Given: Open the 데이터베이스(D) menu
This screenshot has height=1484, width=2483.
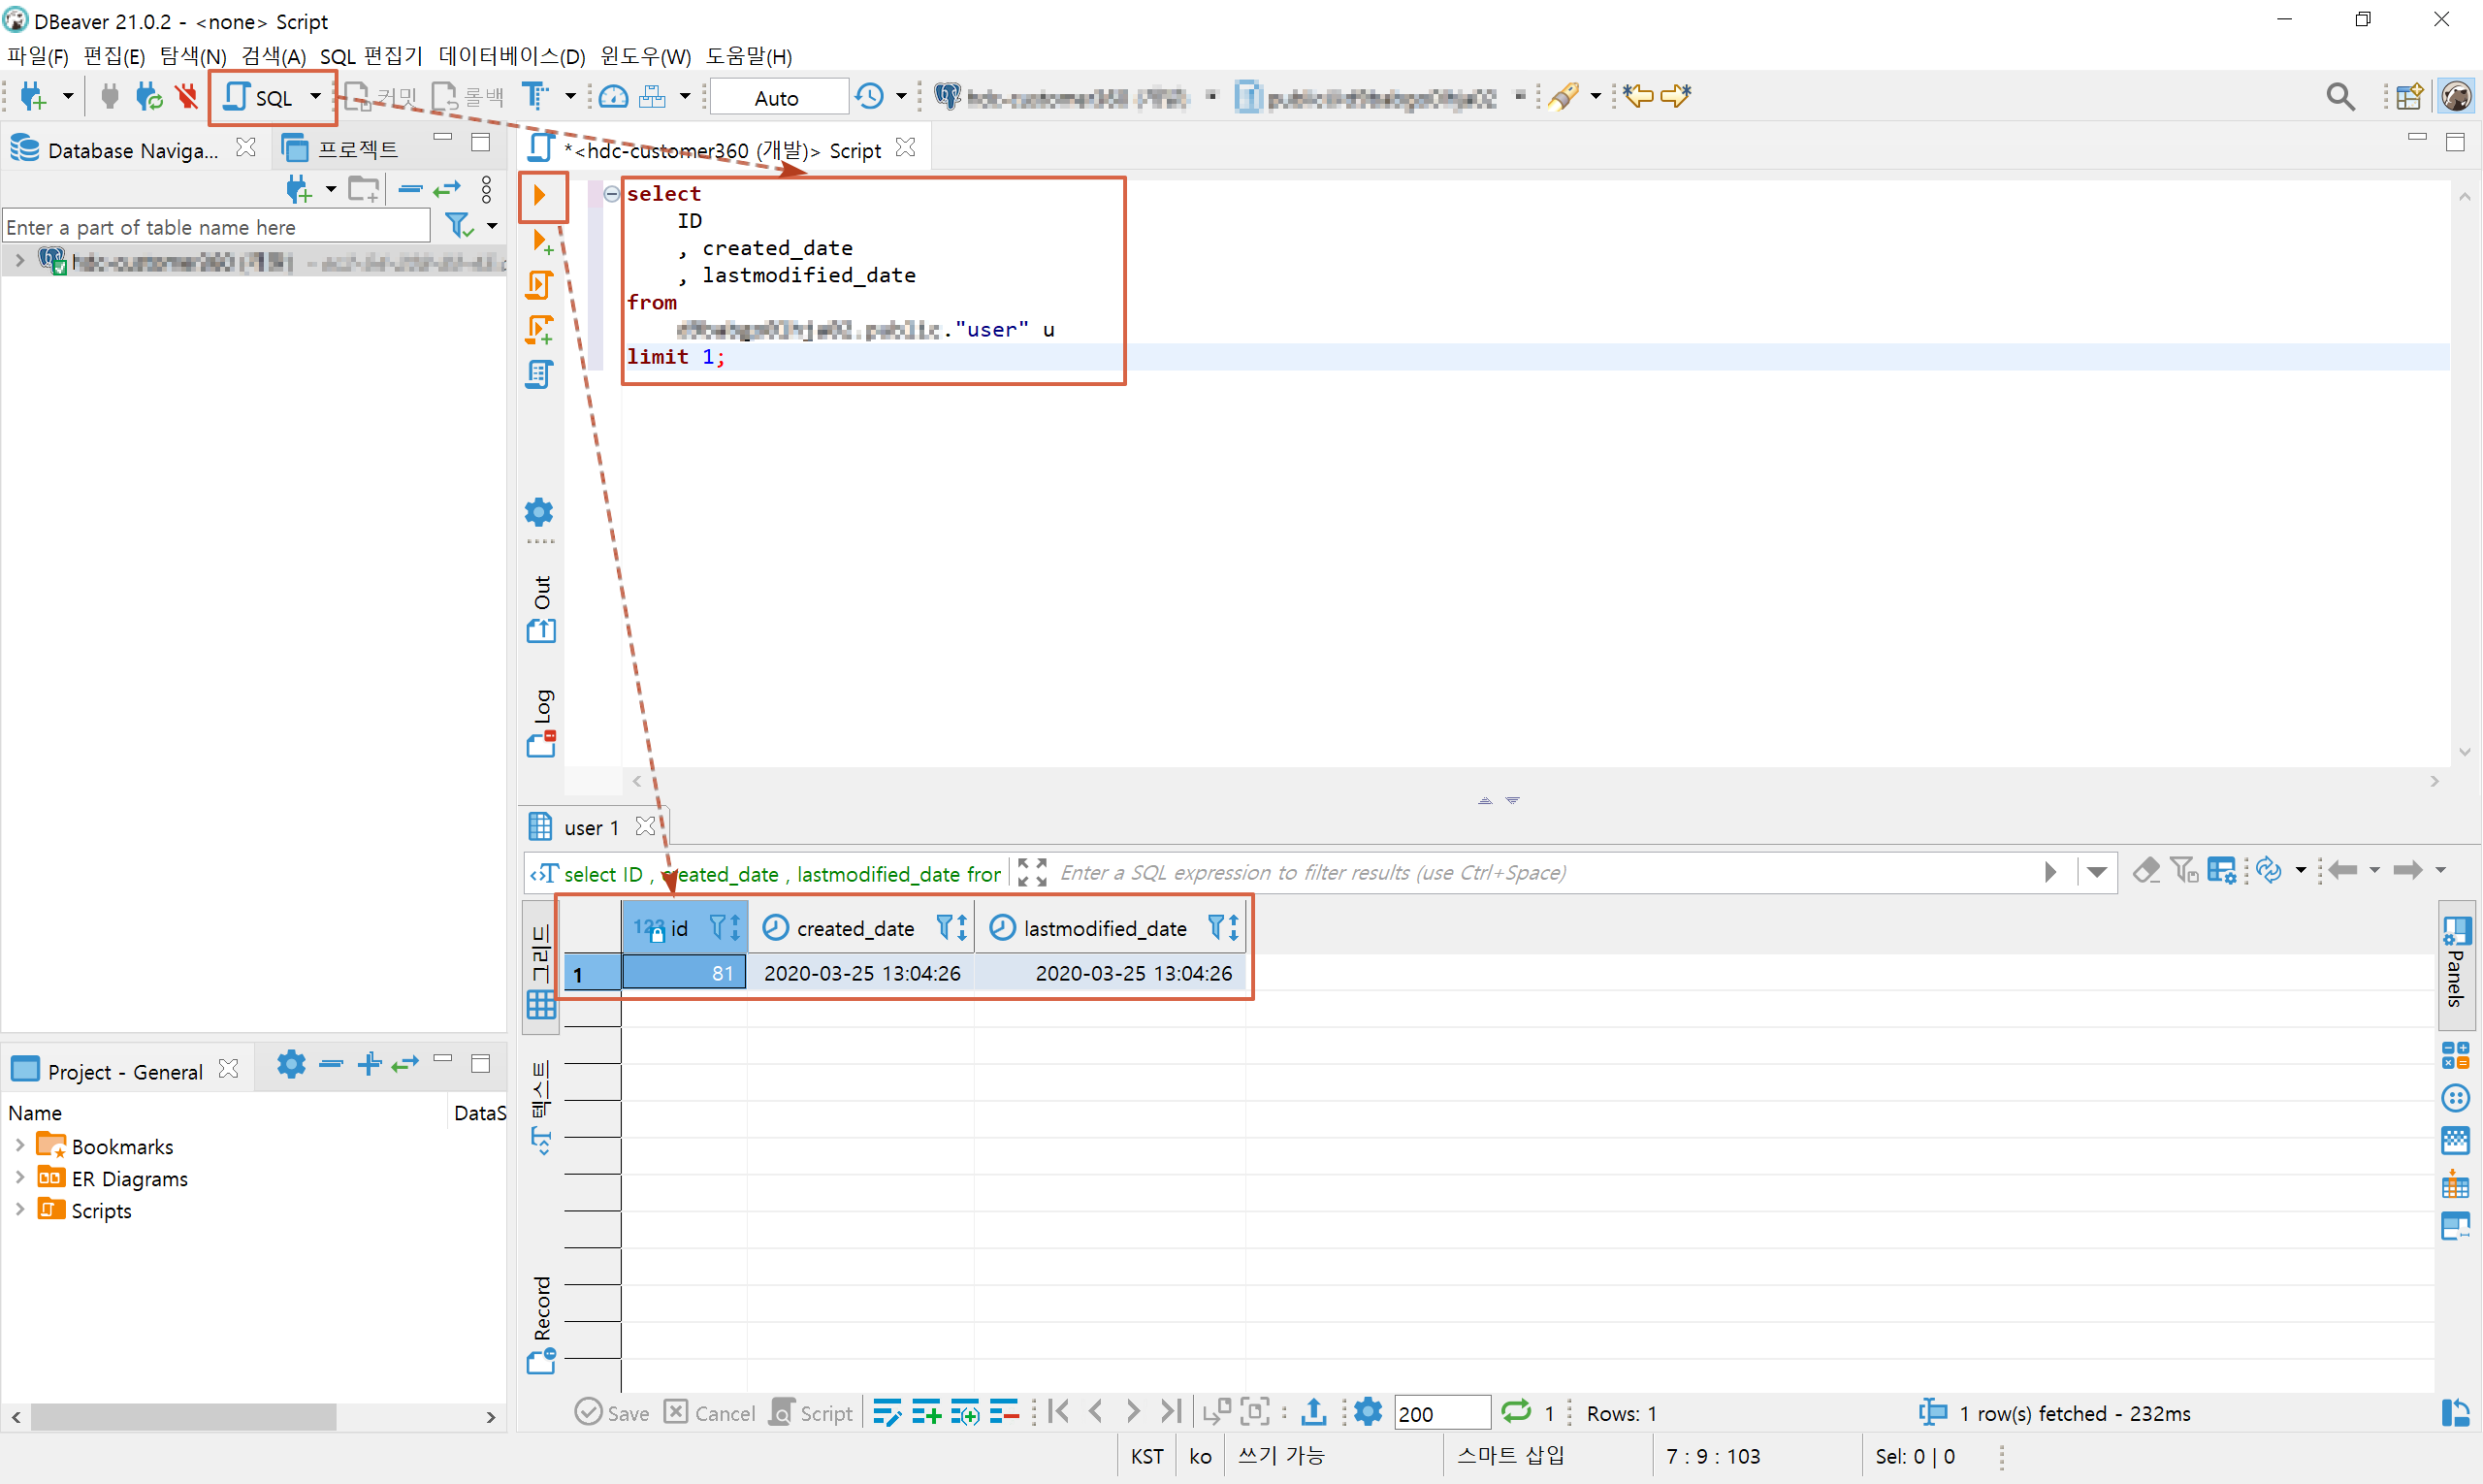Looking at the screenshot, I should (512, 56).
